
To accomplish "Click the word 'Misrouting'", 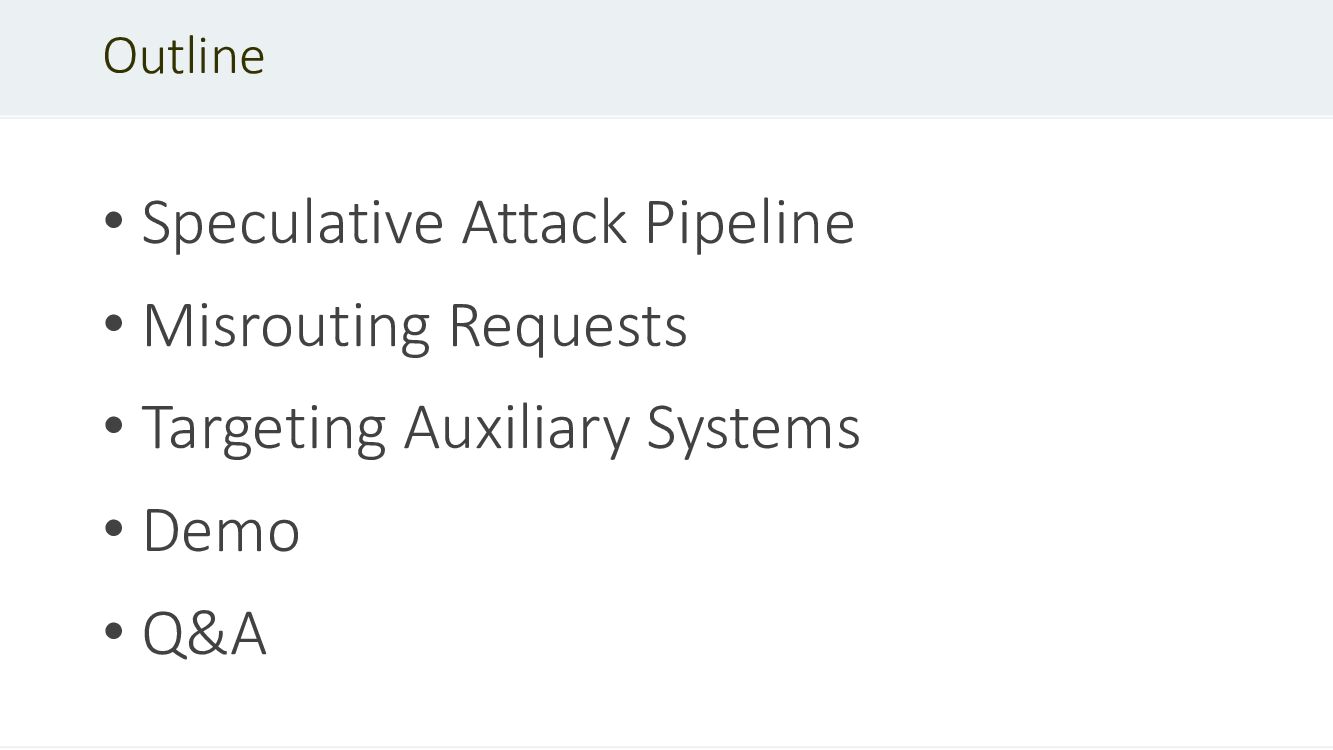I will point(284,326).
